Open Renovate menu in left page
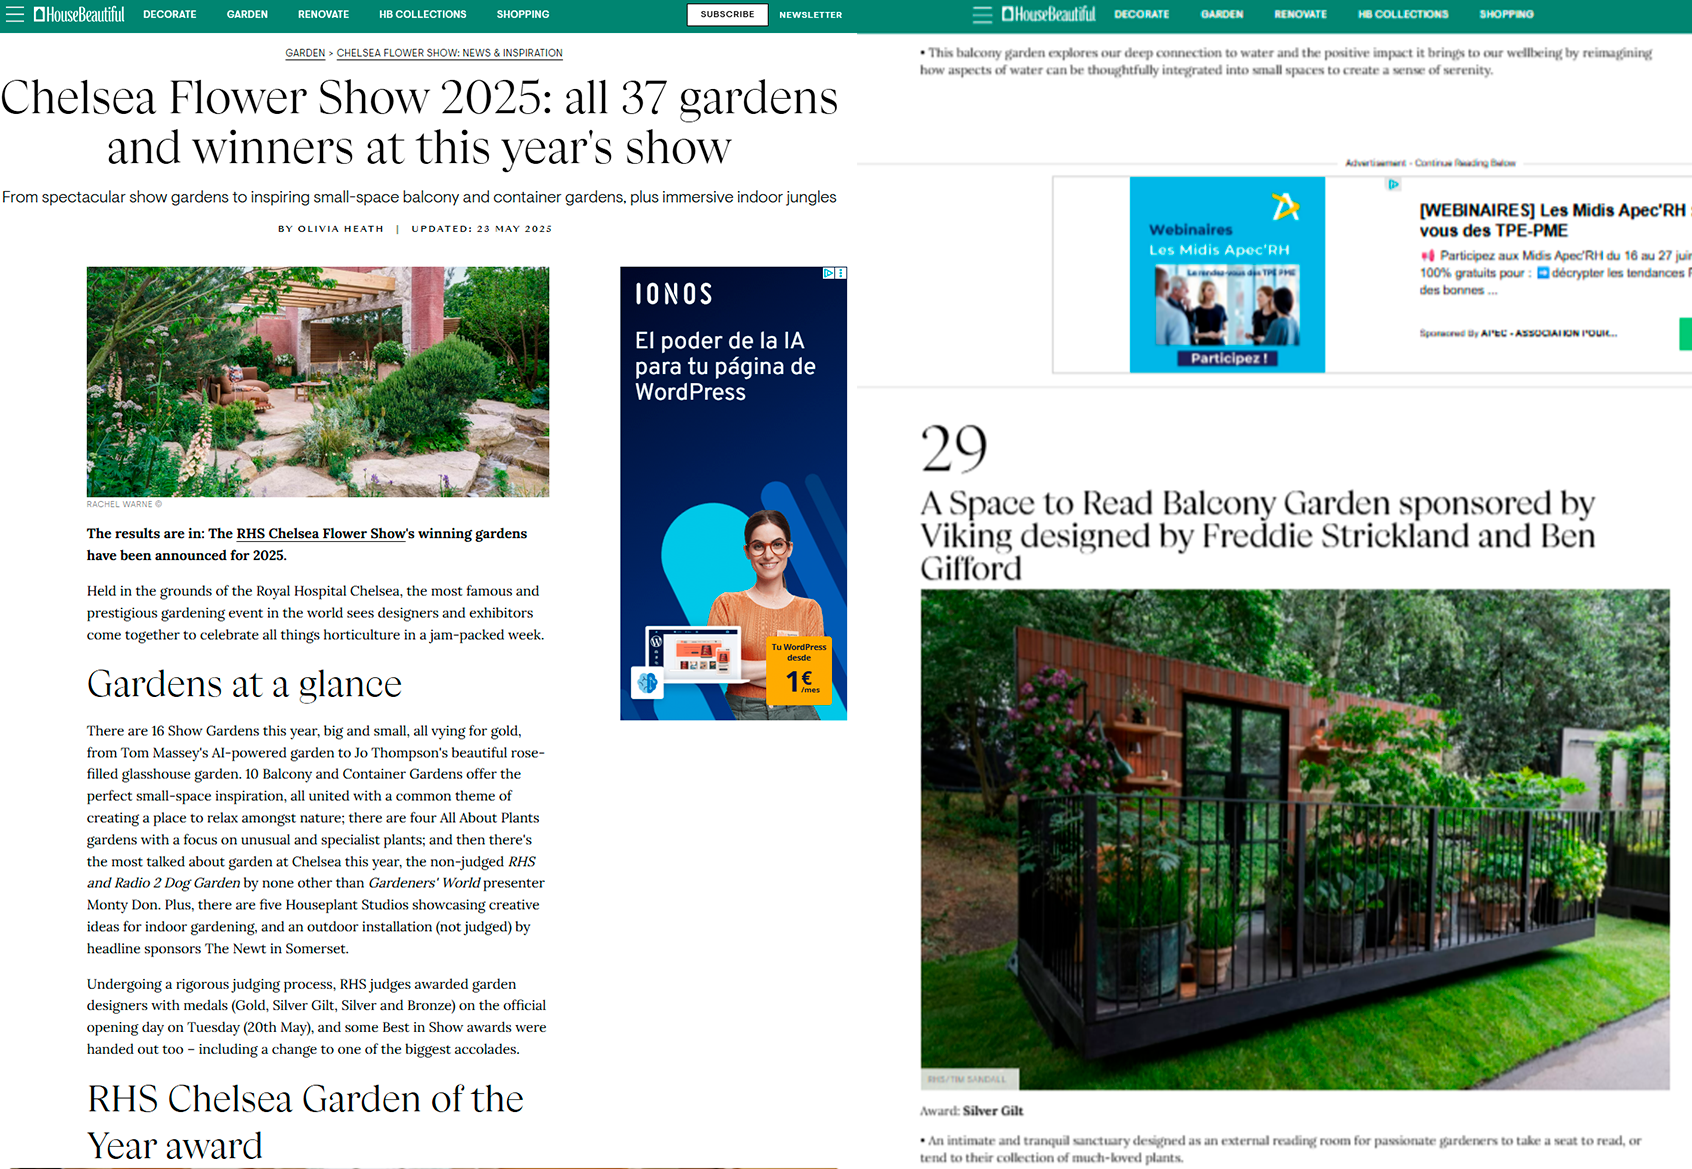The image size is (1692, 1169). (x=323, y=14)
